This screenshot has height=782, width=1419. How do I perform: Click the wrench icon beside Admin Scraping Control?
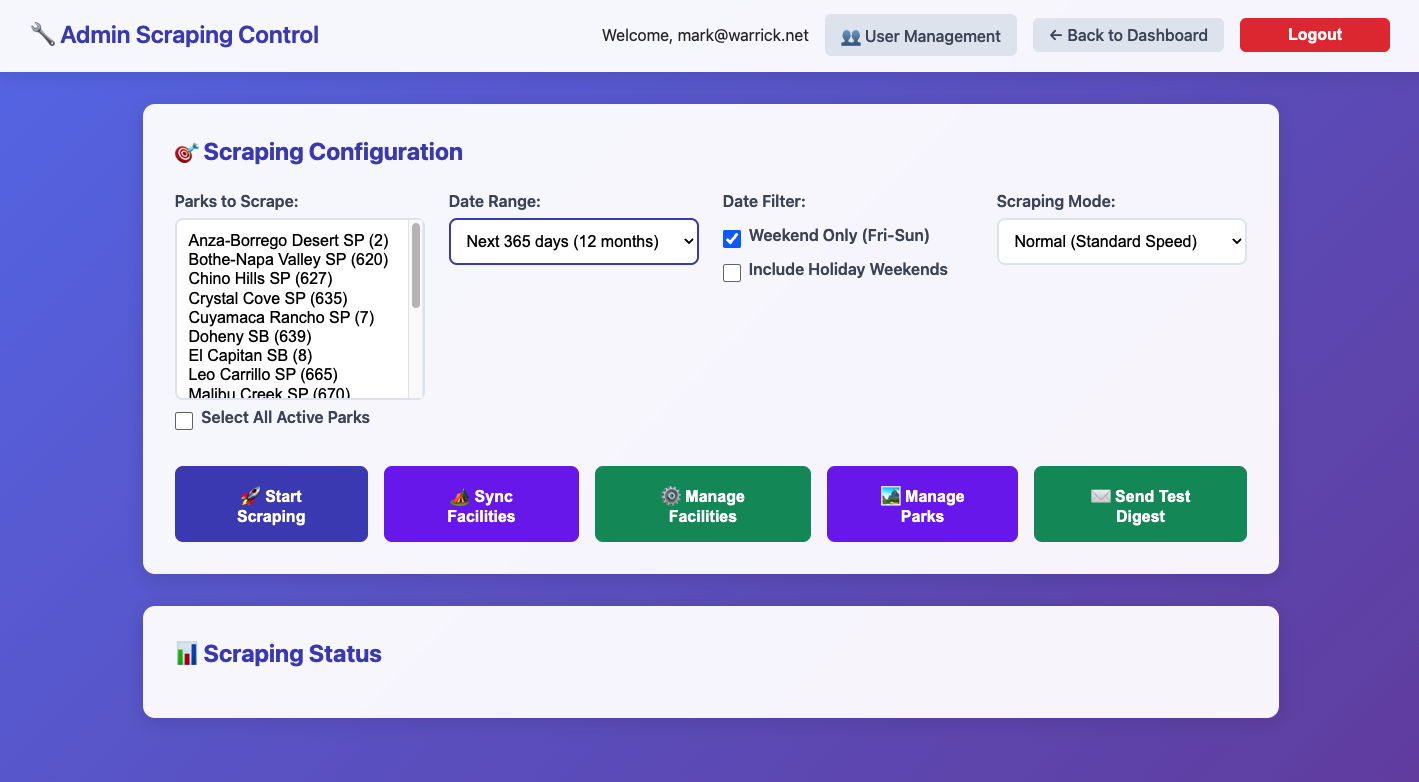43,35
